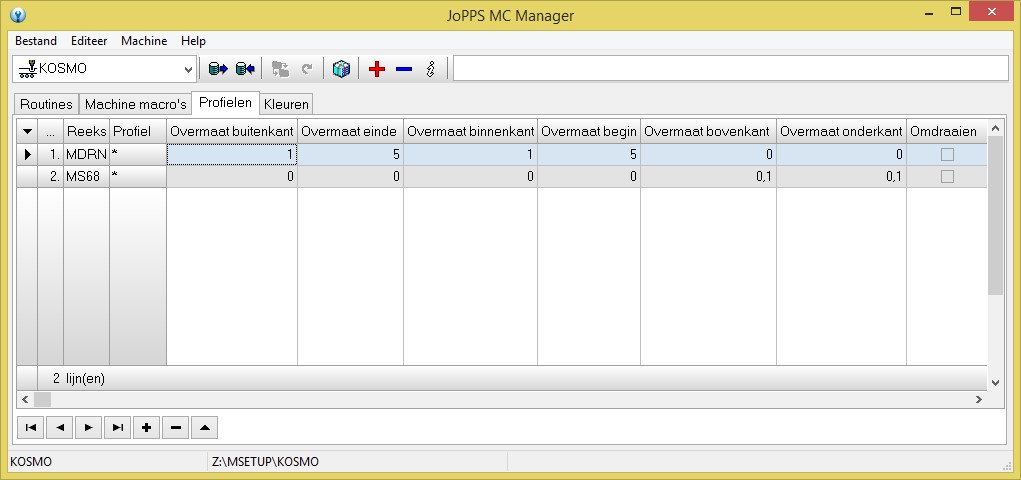Click KOSMO label in the status bar
The height and width of the screenshot is (480, 1021).
click(31, 462)
